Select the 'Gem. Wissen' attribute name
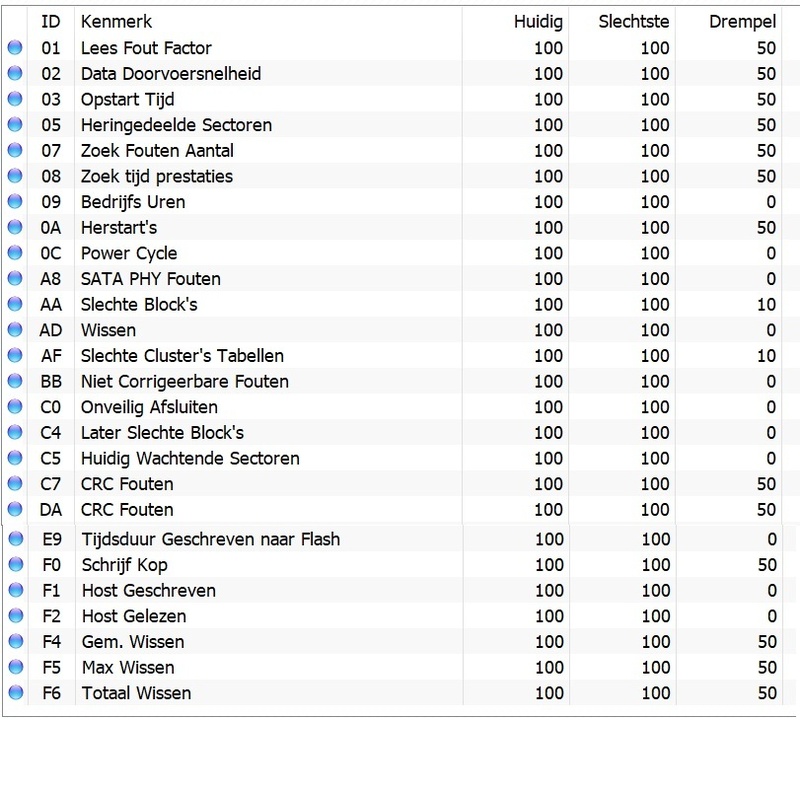Image resolution: width=800 pixels, height=789 pixels. [x=133, y=642]
